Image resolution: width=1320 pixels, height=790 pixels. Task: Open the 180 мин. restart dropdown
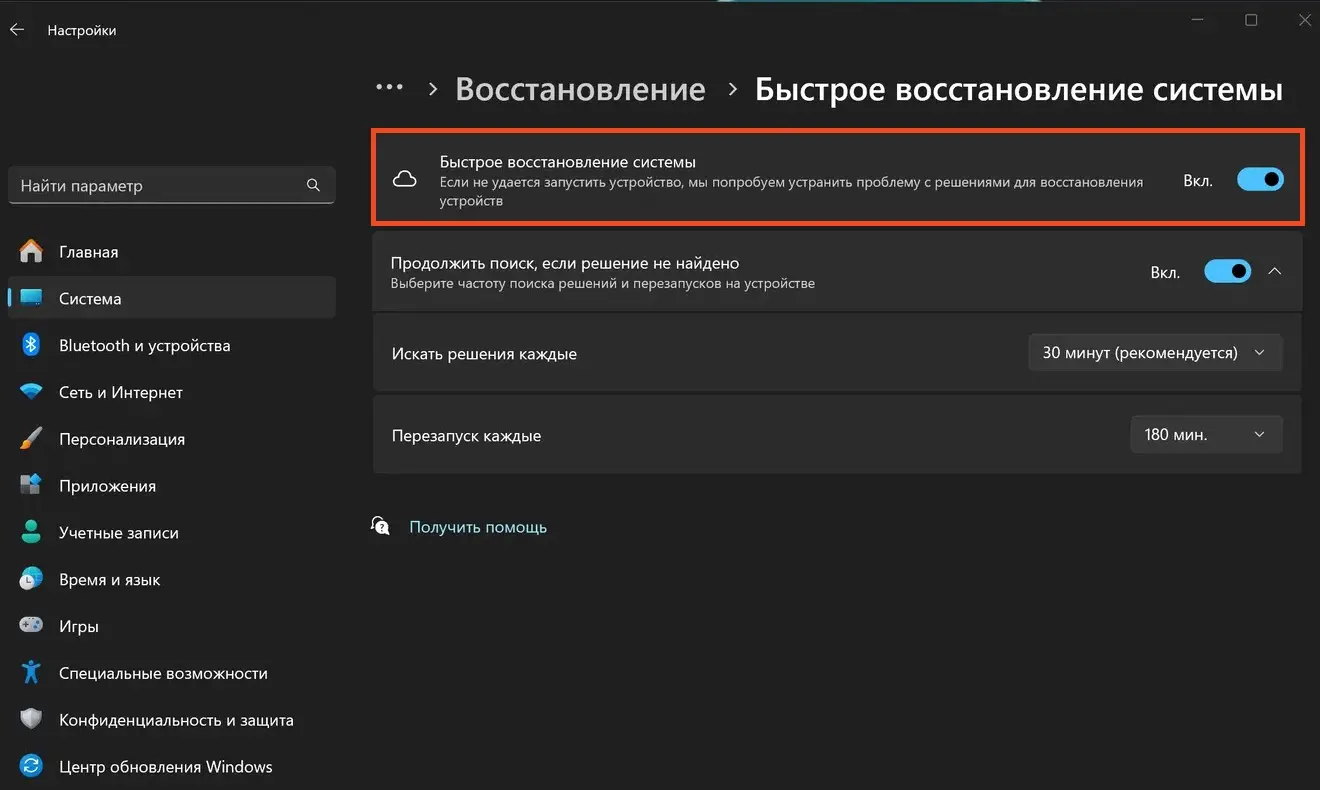(x=1206, y=435)
